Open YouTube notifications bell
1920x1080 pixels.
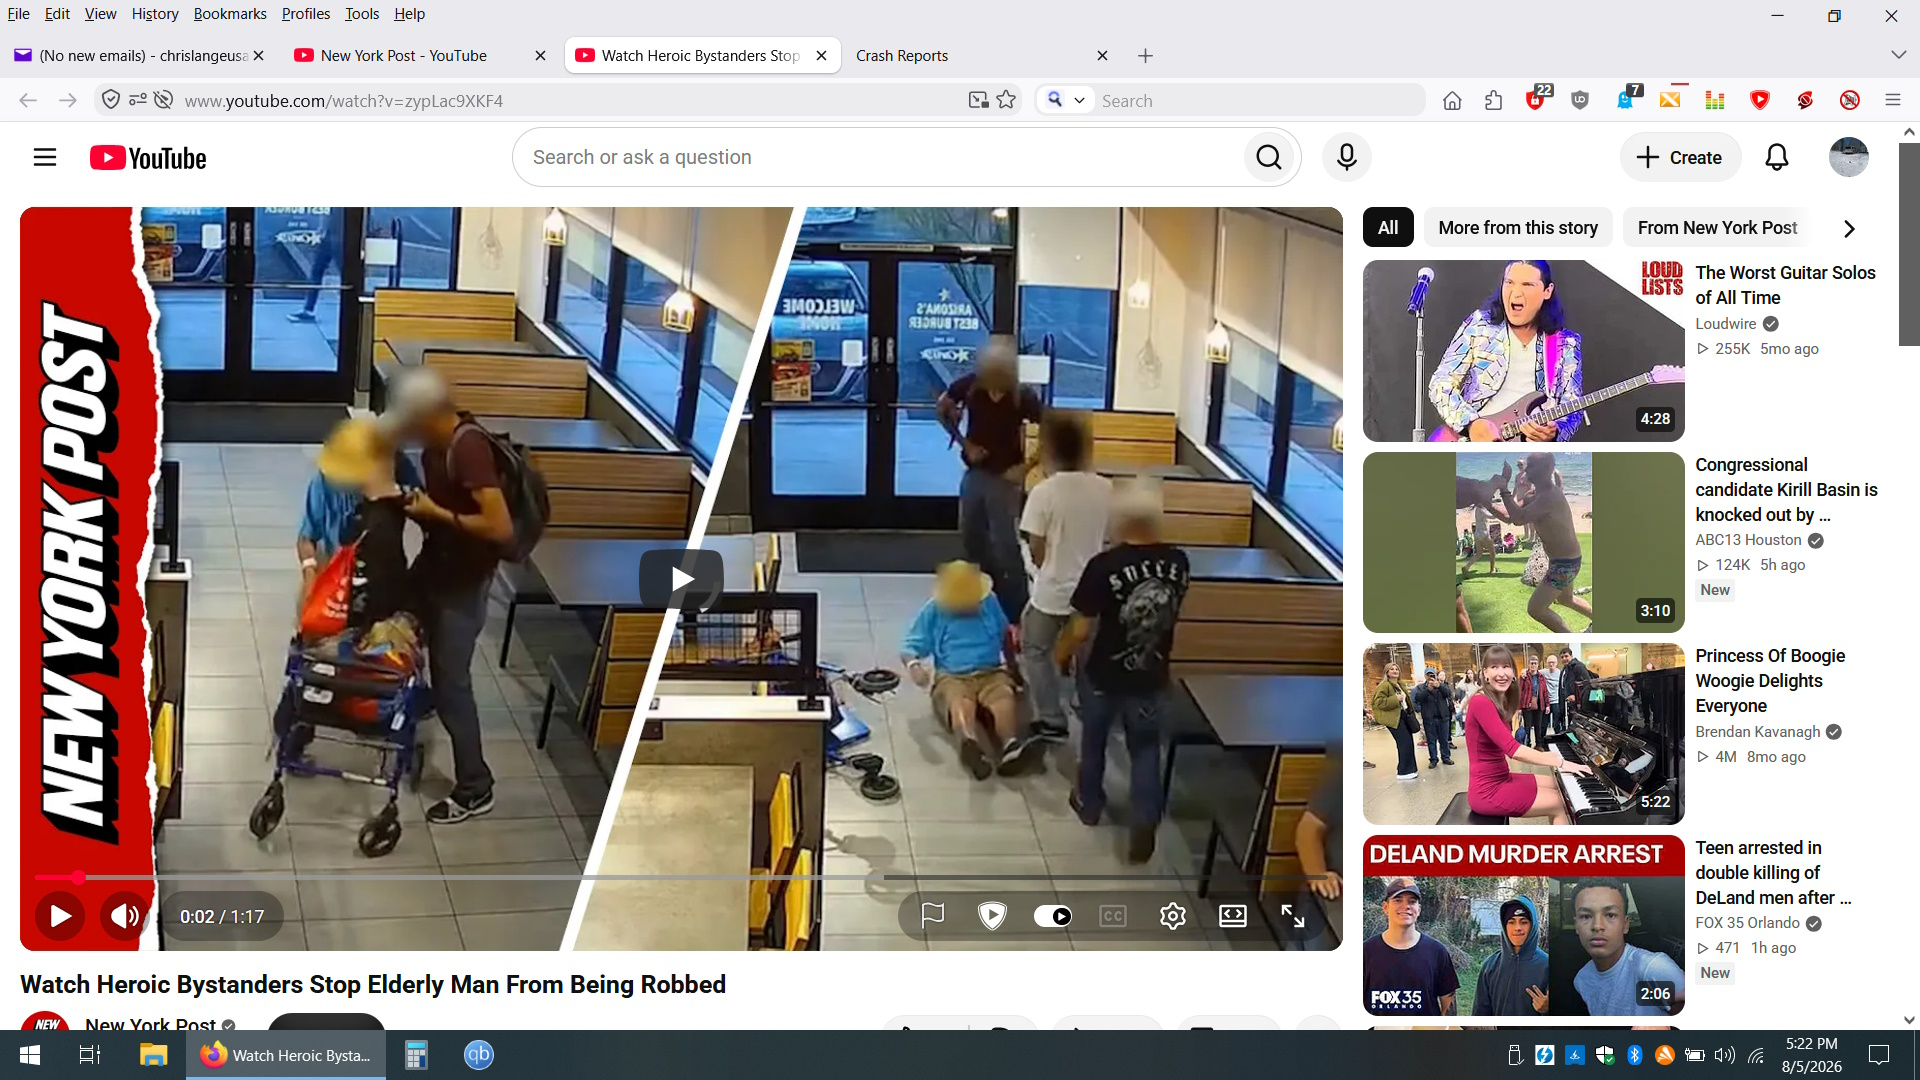coord(1776,157)
